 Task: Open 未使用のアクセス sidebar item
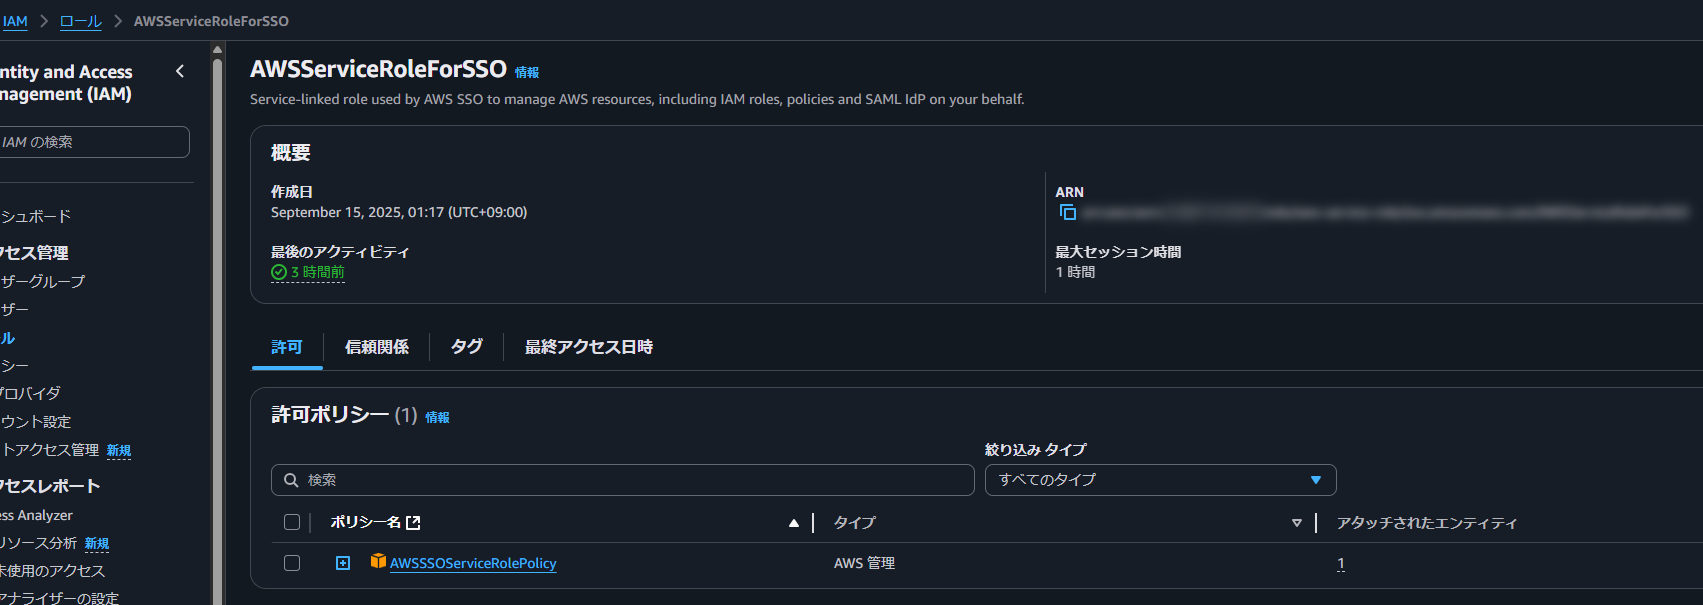point(52,571)
